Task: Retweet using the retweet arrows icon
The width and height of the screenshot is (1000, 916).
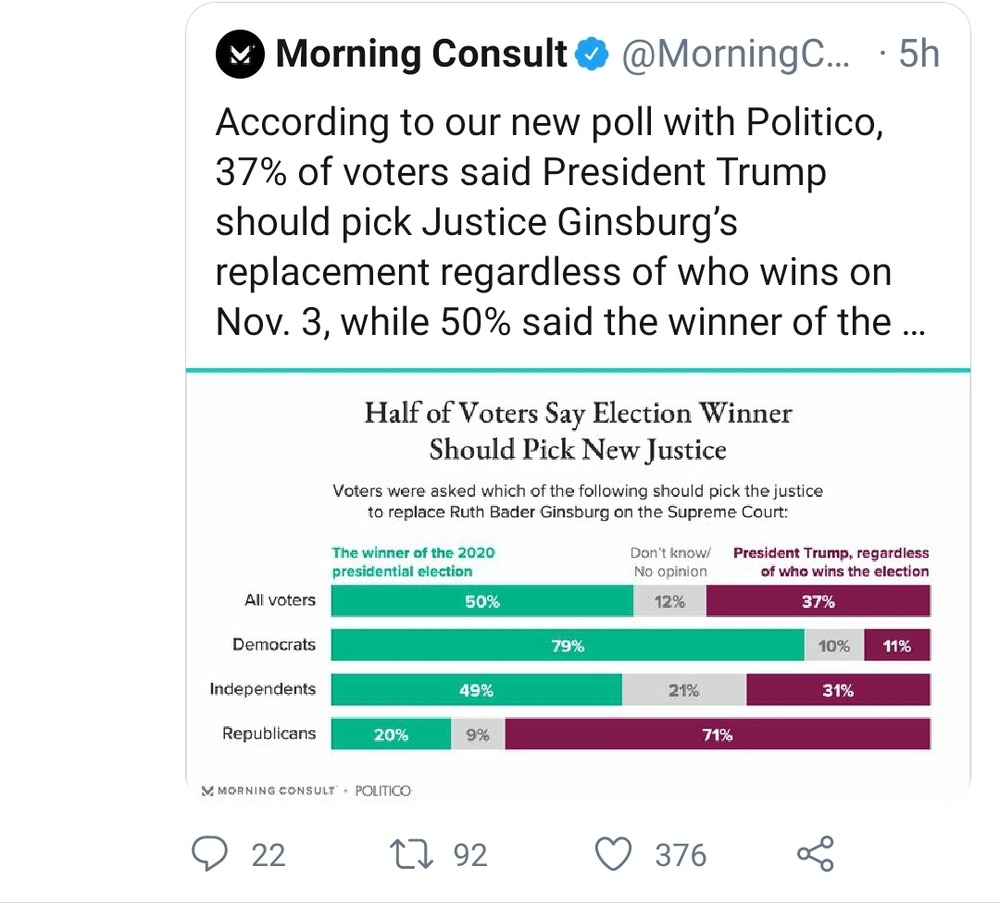Action: [412, 854]
